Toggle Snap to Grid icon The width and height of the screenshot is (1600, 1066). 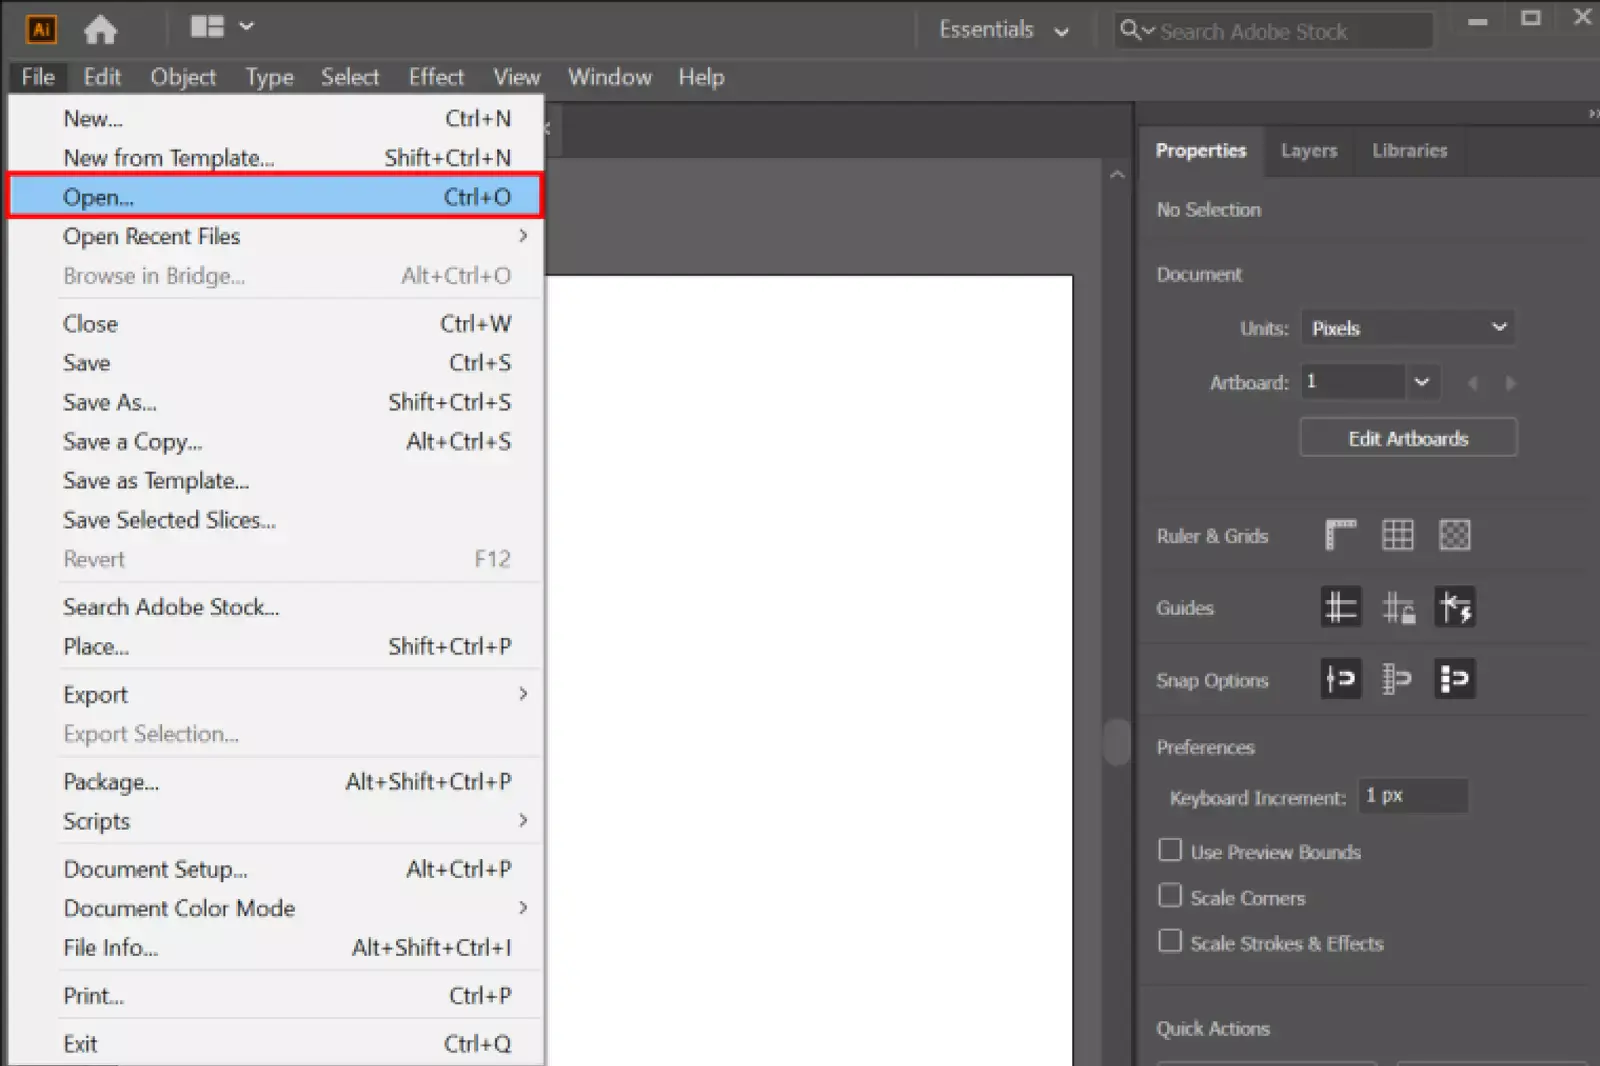tap(1397, 679)
